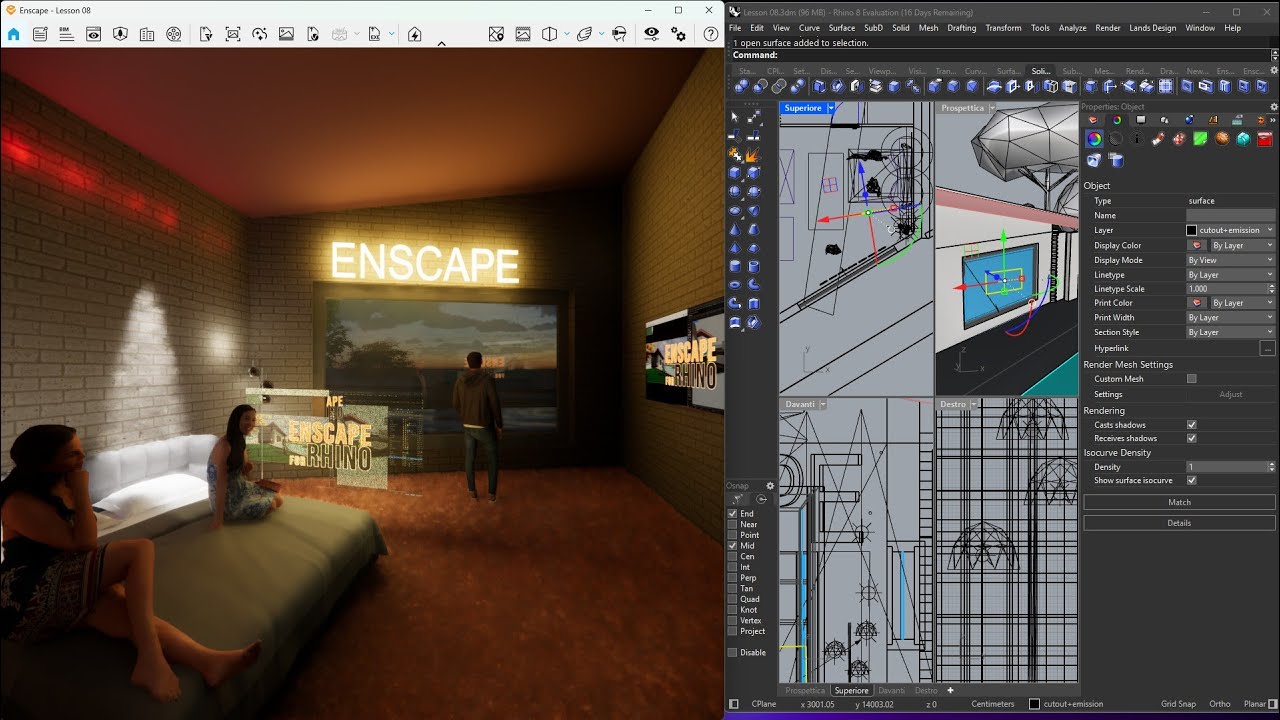Enable the Near object snap
The height and width of the screenshot is (720, 1280).
[x=733, y=524]
